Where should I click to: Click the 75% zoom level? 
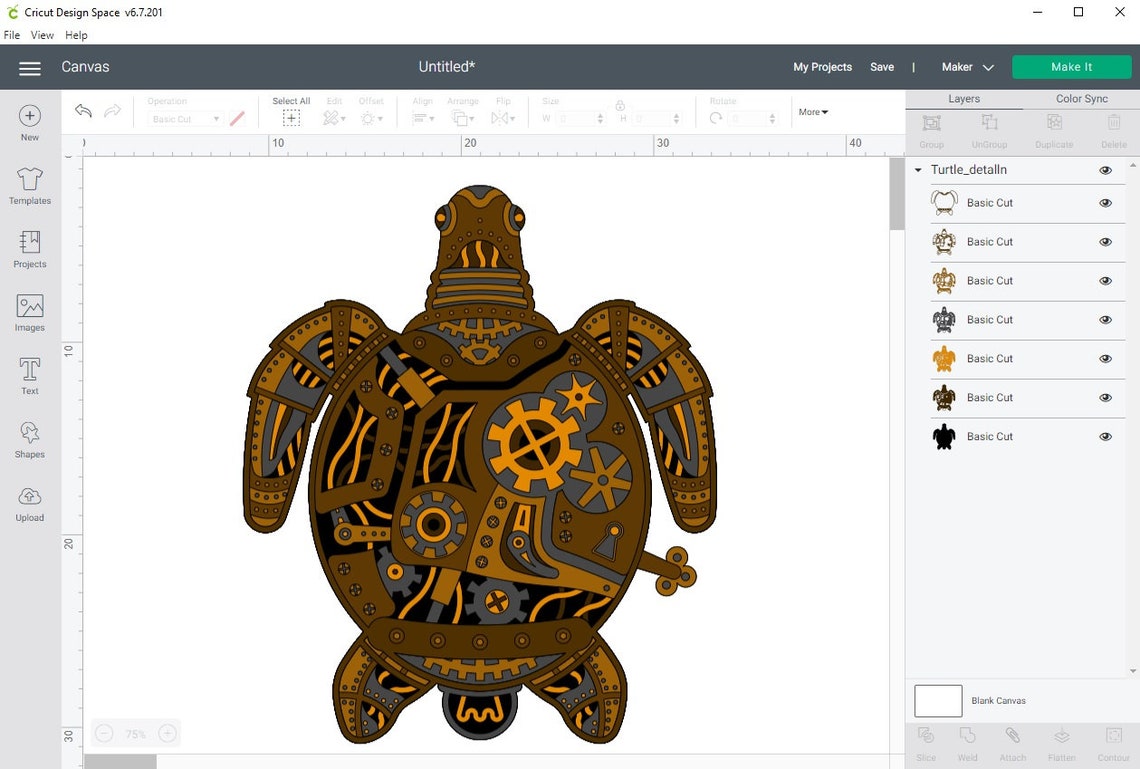coord(135,734)
